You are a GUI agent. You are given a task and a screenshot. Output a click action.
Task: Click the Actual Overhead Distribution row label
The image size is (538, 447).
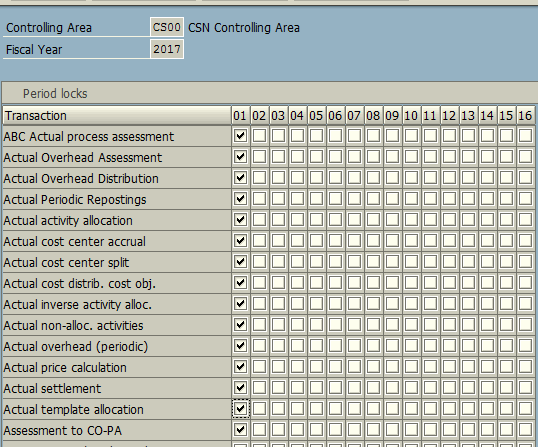tap(81, 178)
